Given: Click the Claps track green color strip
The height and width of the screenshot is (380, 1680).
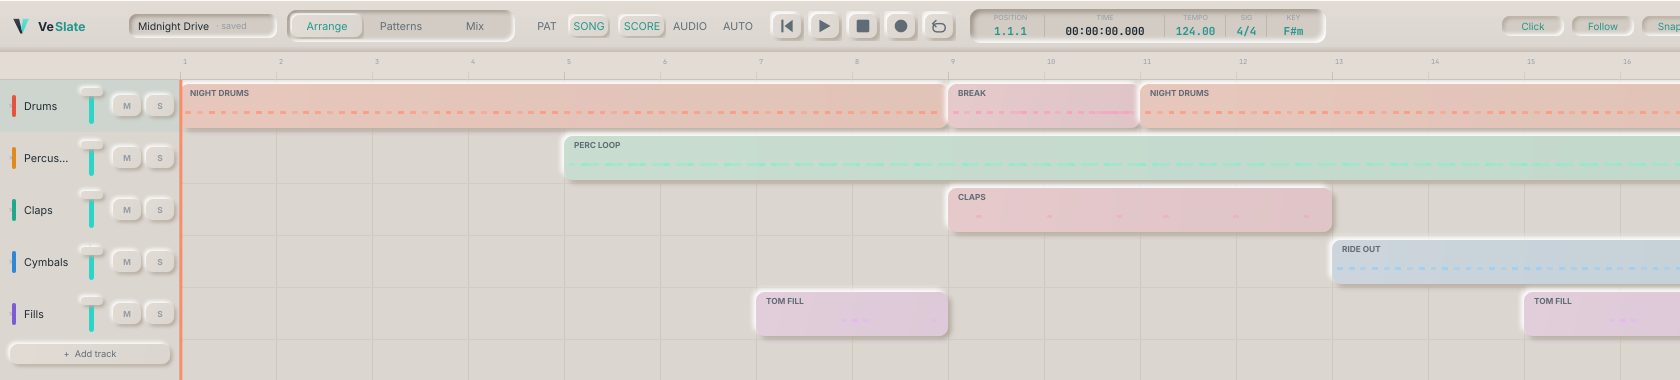Looking at the screenshot, I should pos(14,210).
